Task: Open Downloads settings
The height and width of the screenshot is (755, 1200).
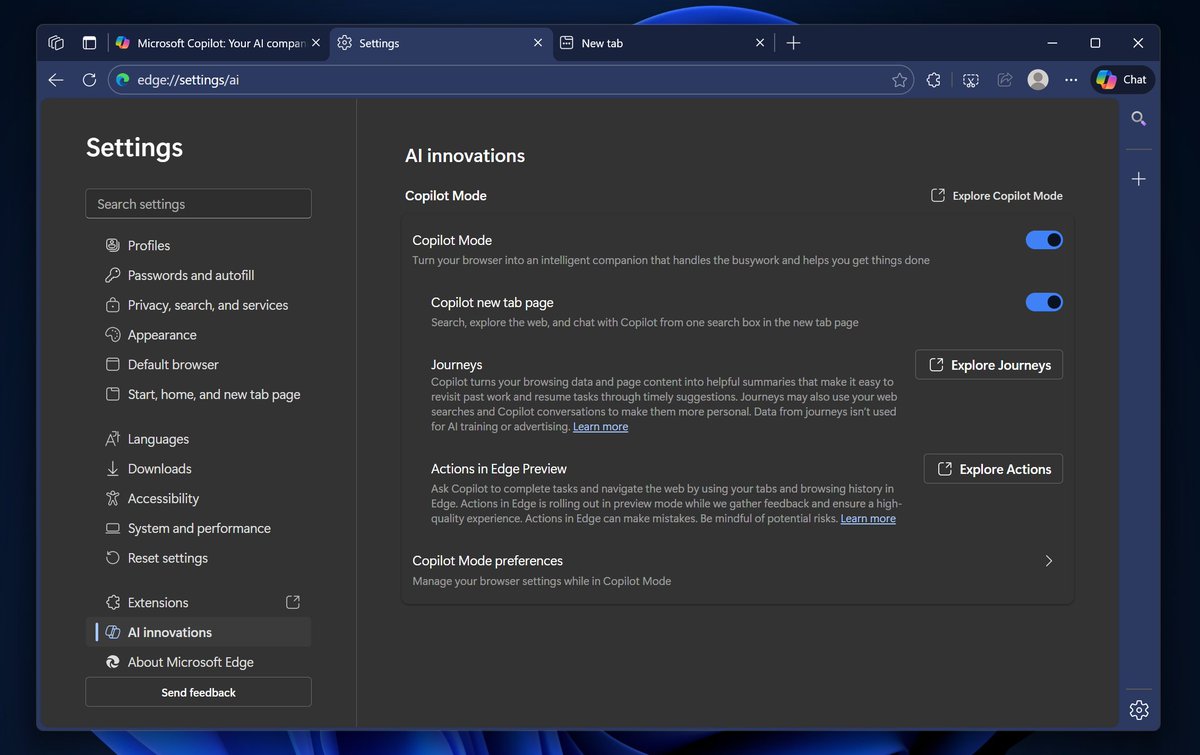Action: tap(198, 469)
